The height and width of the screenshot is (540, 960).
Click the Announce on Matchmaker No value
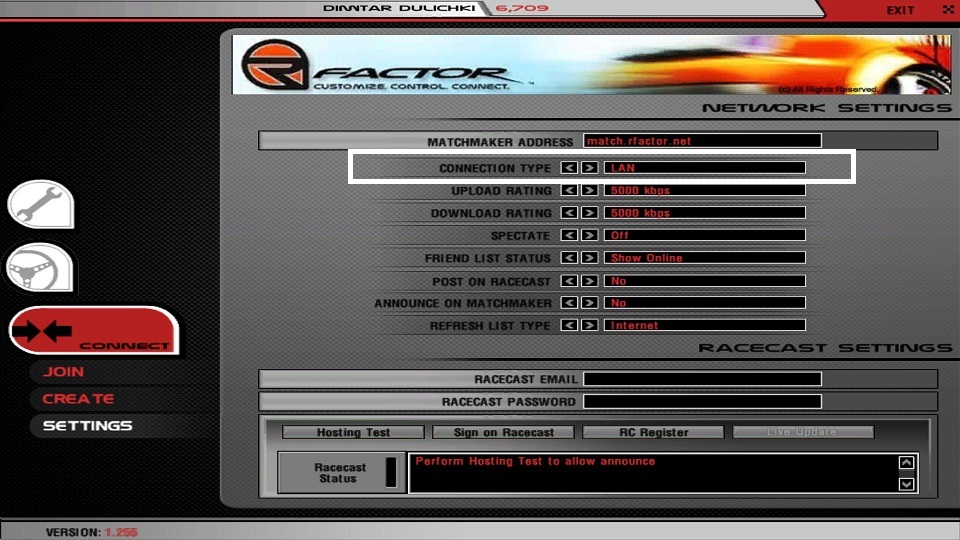705,302
